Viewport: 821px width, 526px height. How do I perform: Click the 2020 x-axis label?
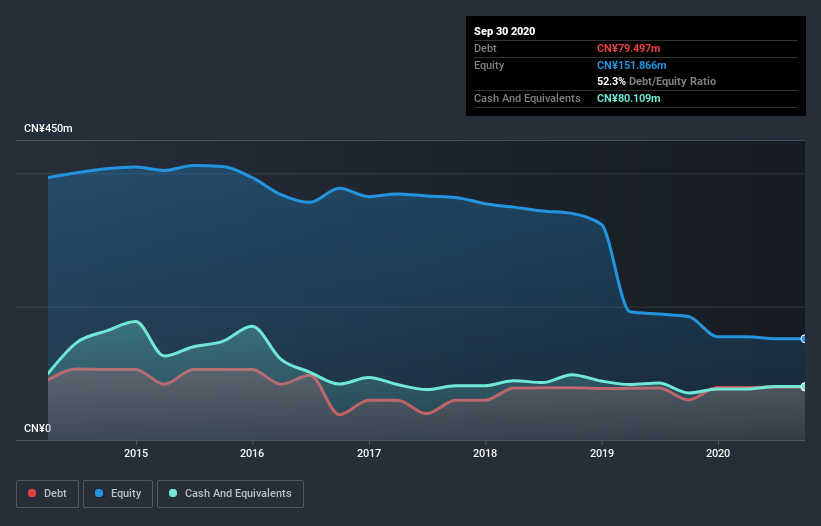[x=718, y=453]
